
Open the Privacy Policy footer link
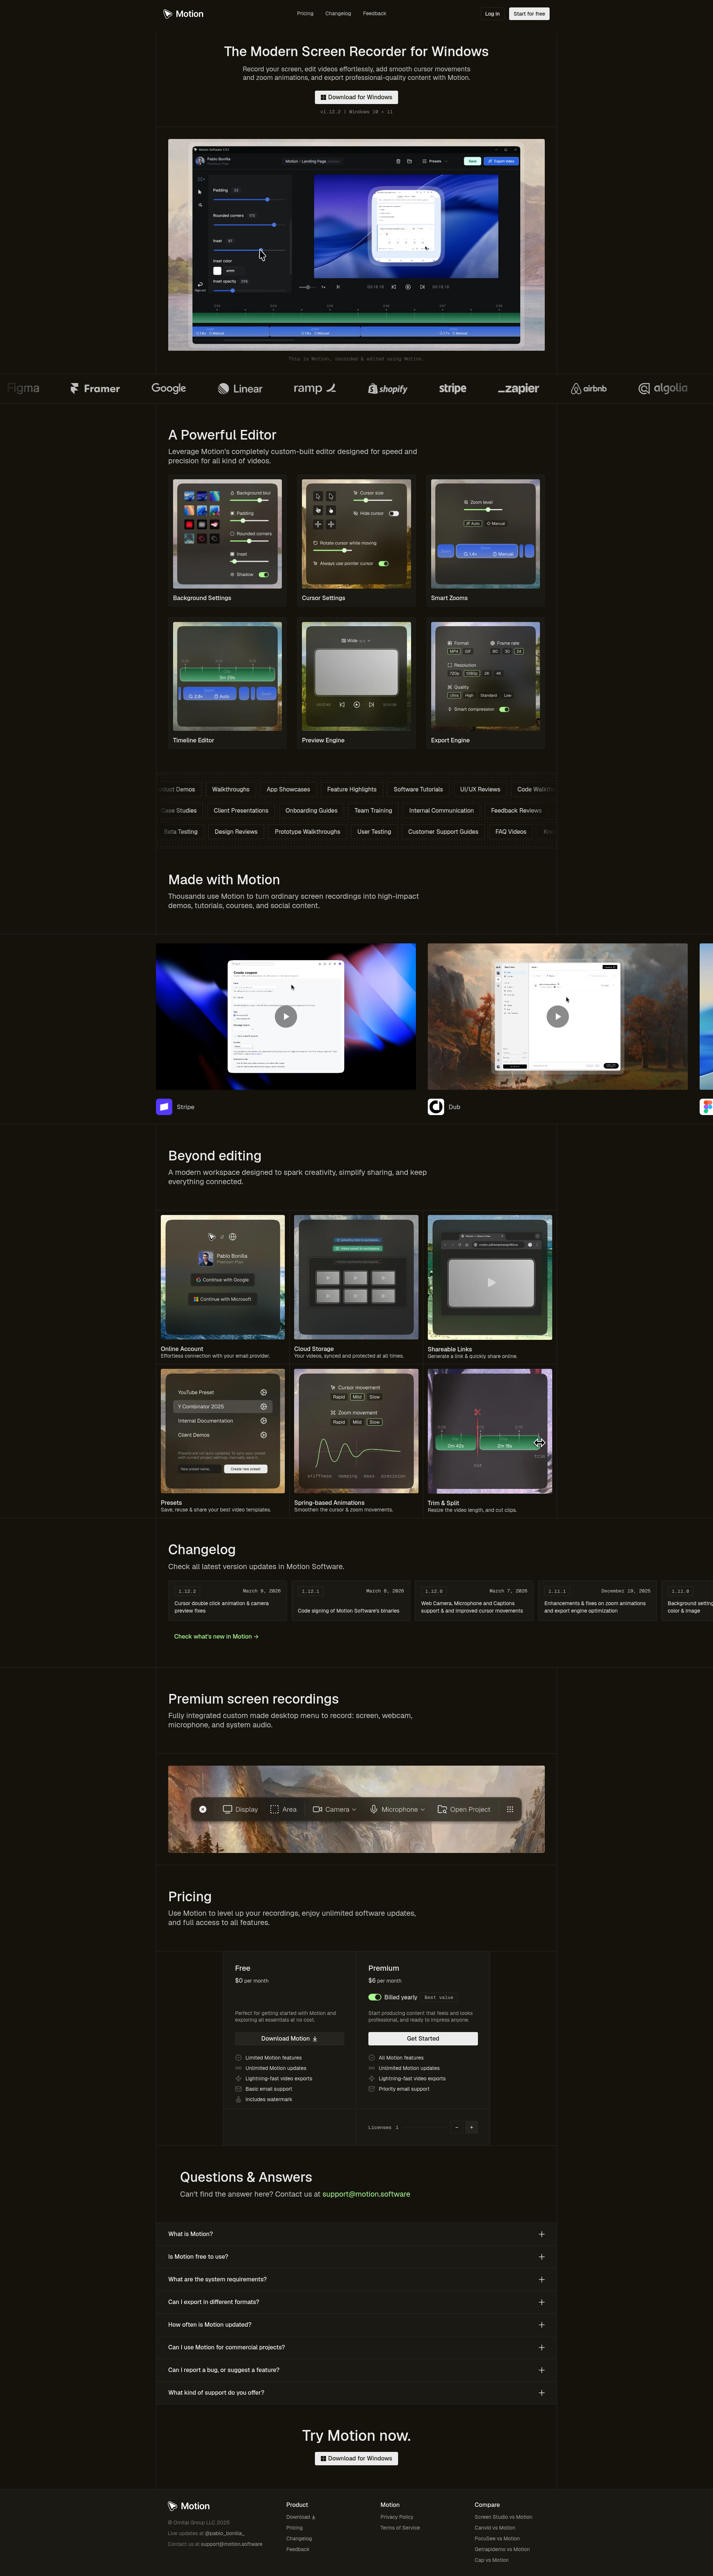(x=397, y=2517)
